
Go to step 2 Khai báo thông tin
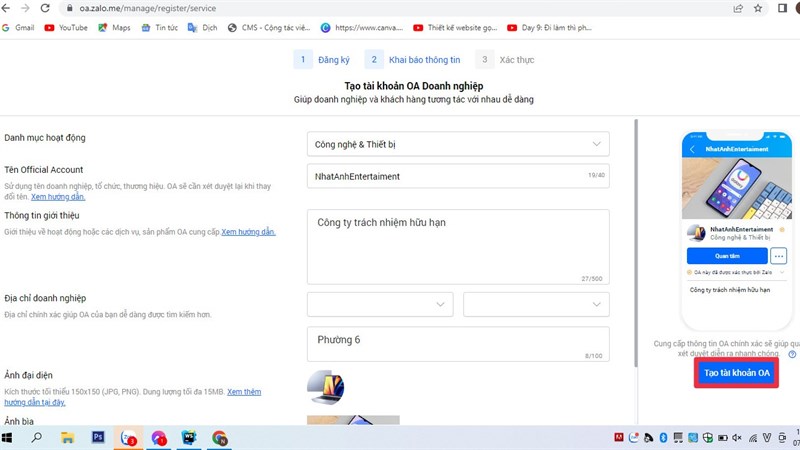413,60
